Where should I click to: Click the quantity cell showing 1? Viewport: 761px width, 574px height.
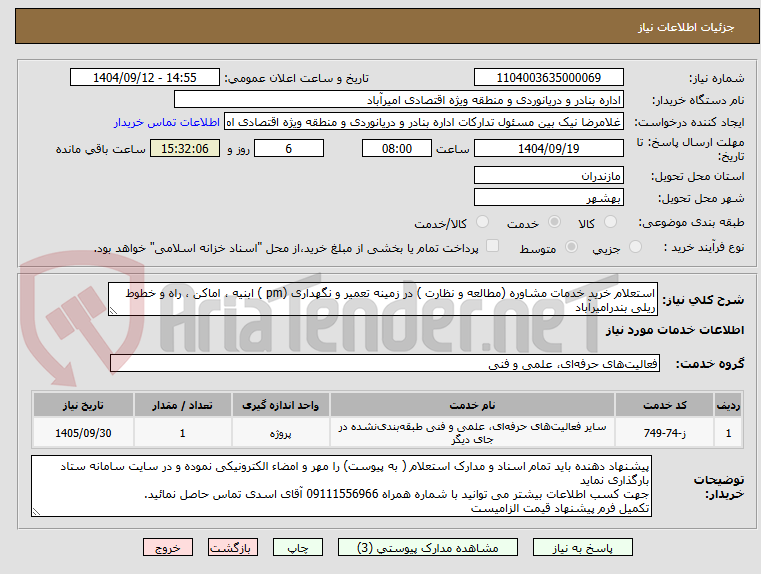(x=182, y=433)
